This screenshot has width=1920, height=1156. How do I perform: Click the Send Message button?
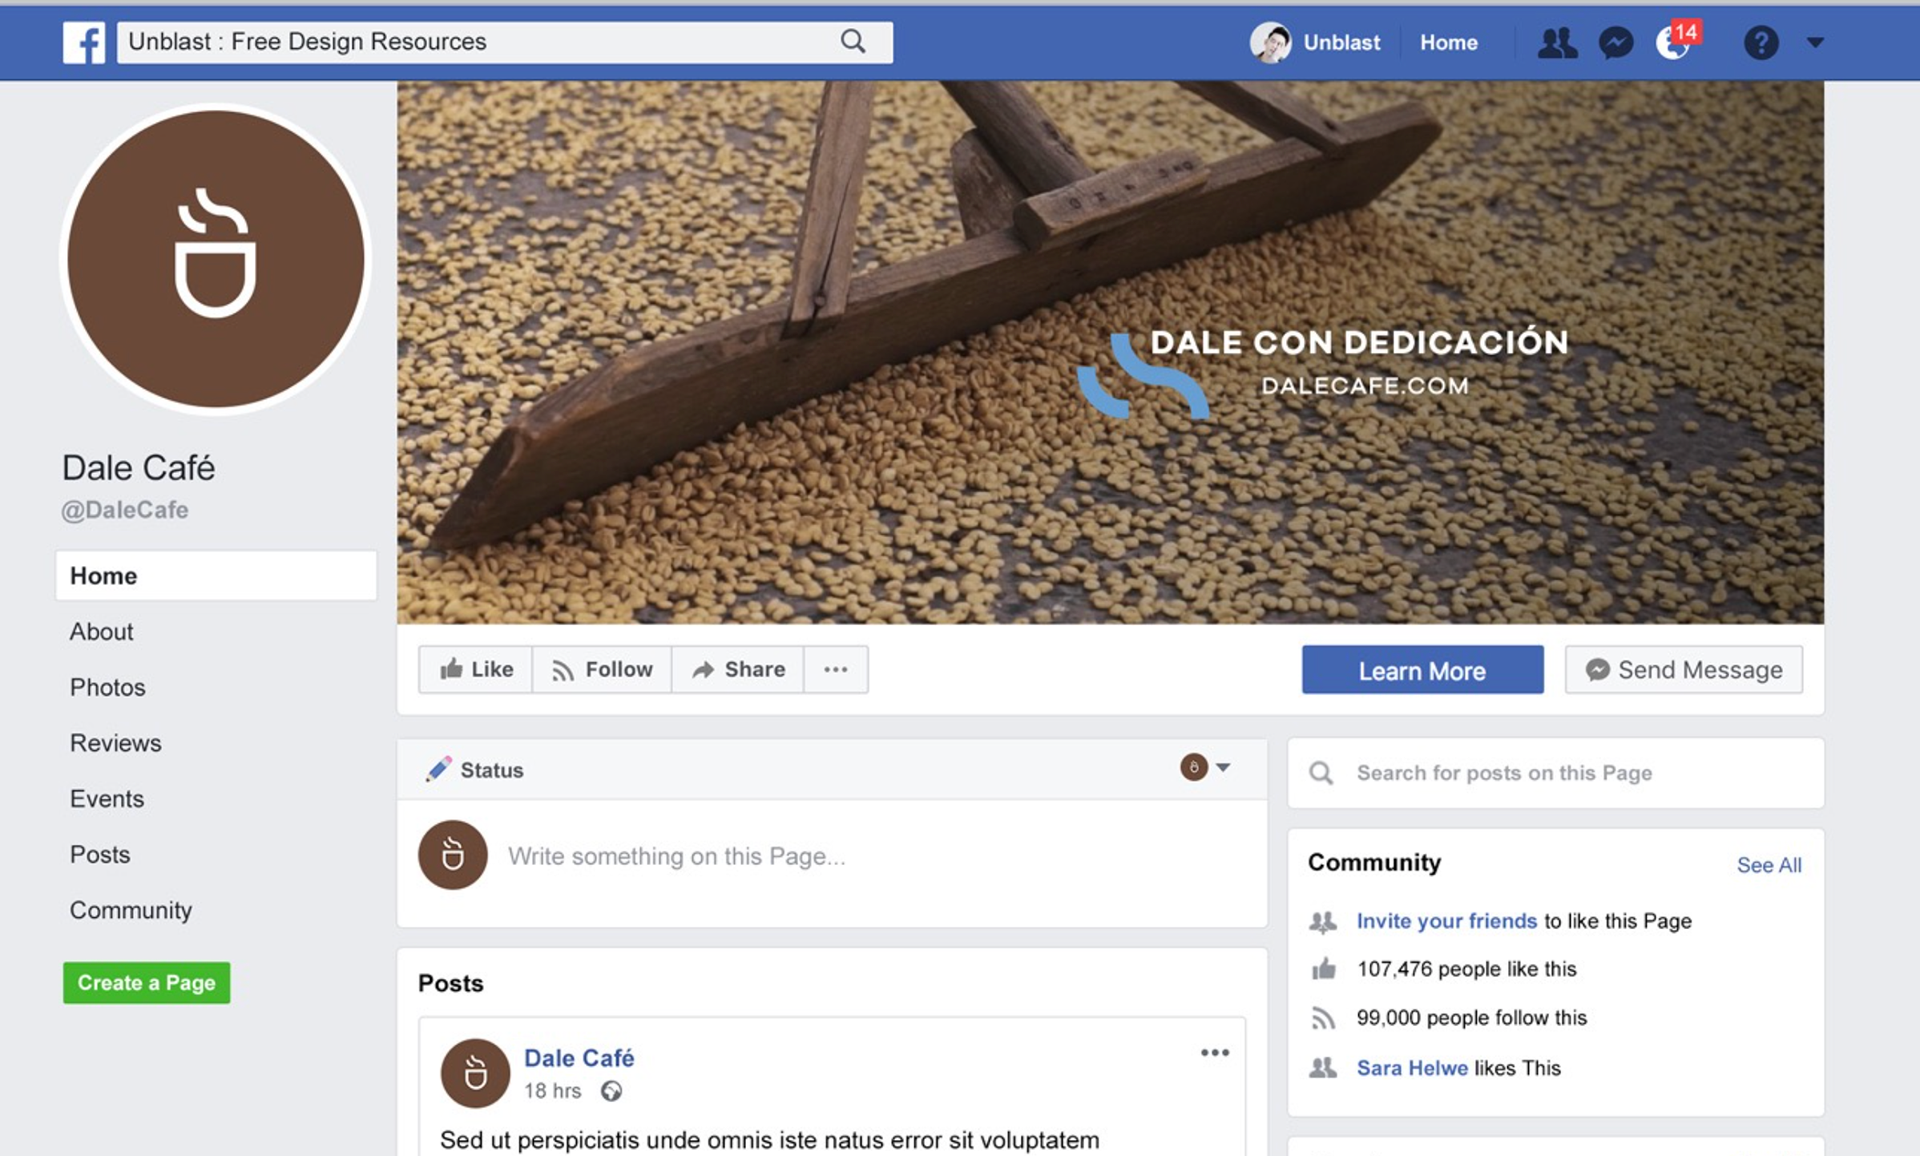[x=1684, y=670]
